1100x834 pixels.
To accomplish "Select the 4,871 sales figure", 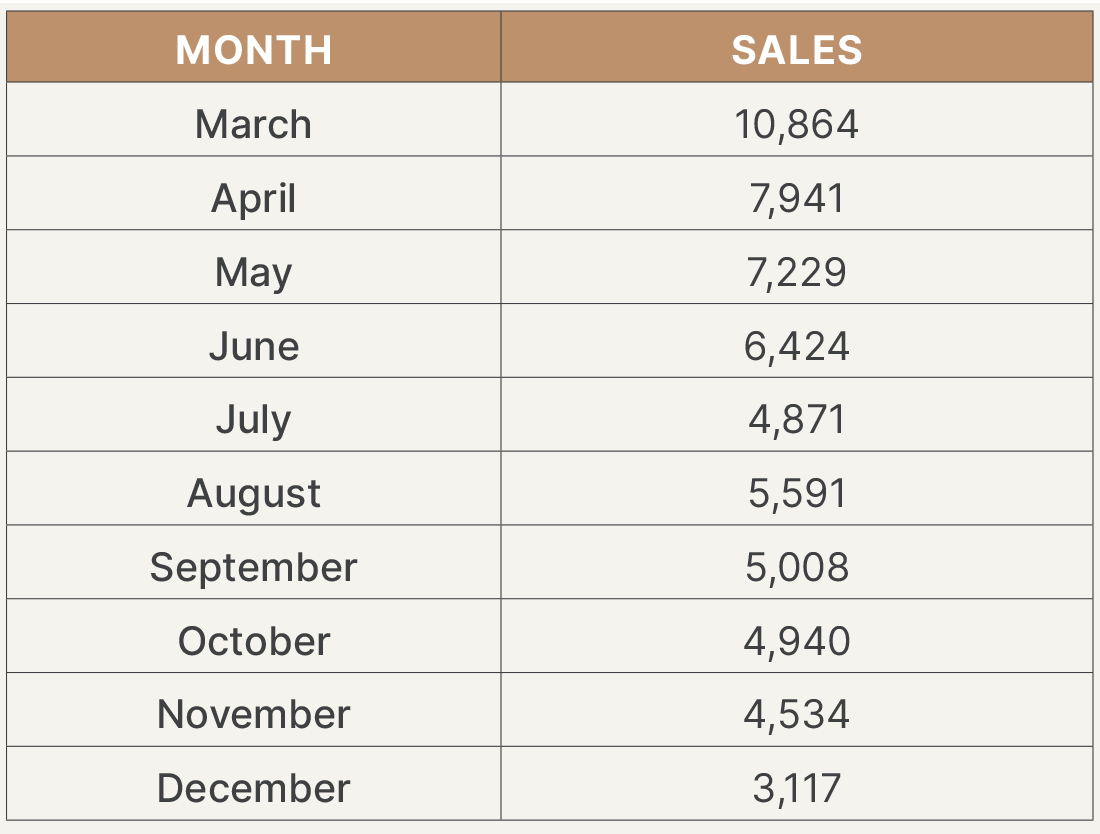I will pyautogui.click(x=796, y=419).
